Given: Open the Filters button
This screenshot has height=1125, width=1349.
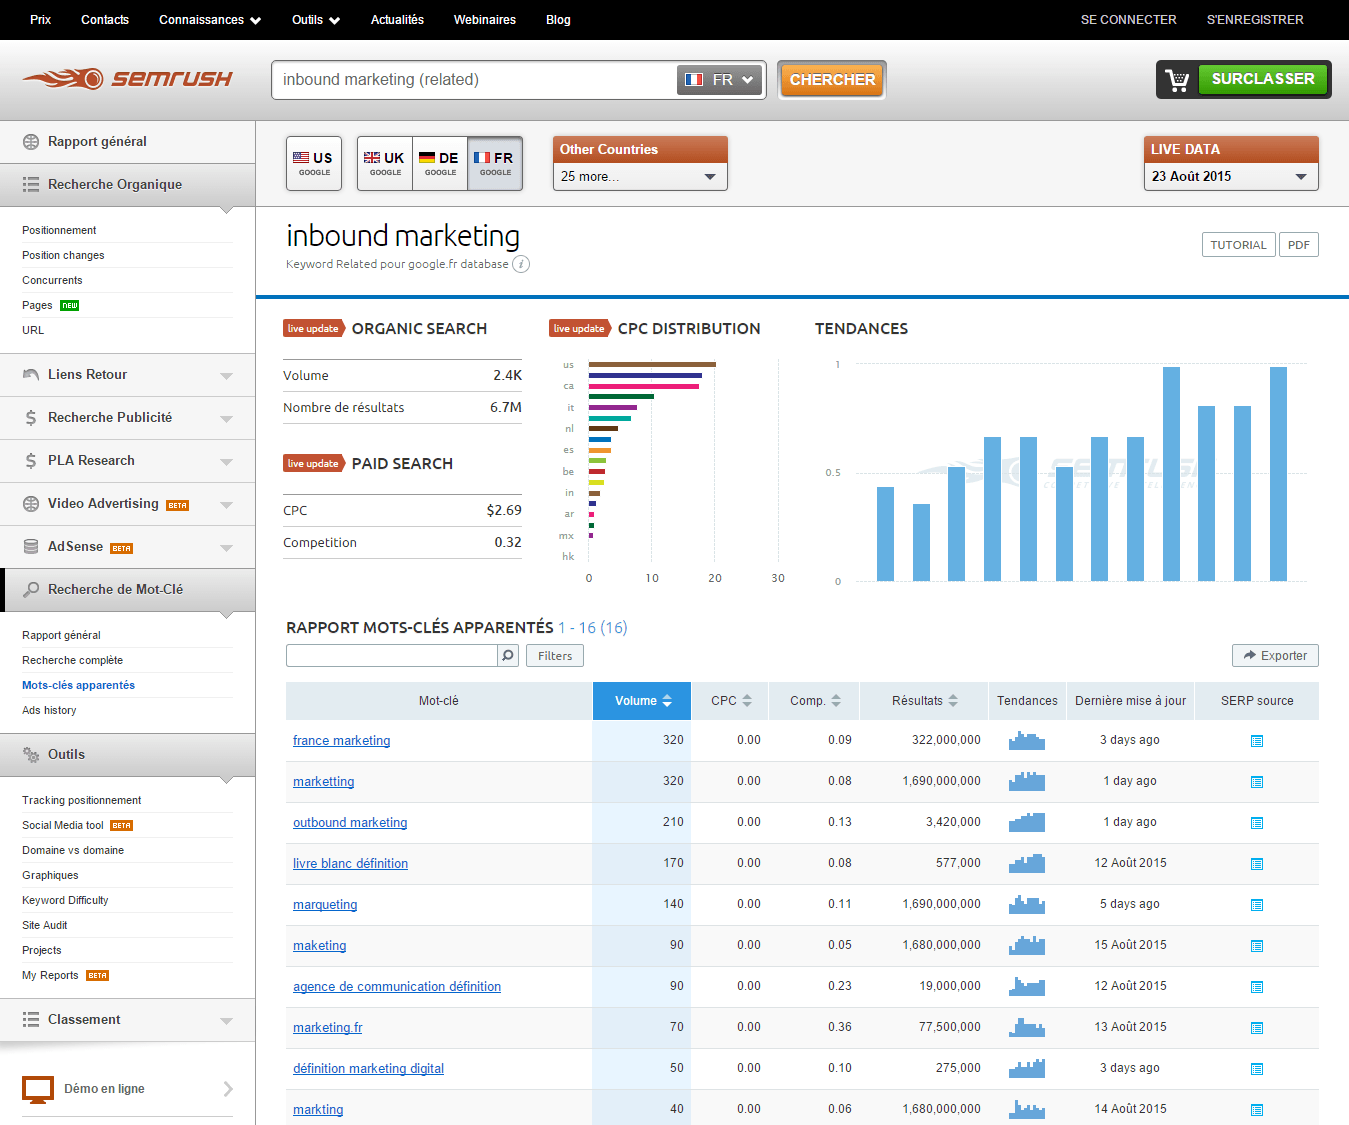Looking at the screenshot, I should click(x=555, y=656).
